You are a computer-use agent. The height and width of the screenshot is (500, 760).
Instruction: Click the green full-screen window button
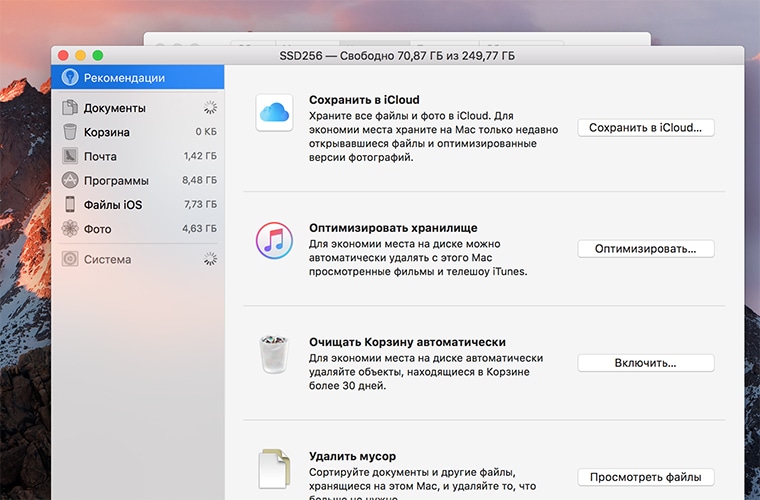point(98,55)
